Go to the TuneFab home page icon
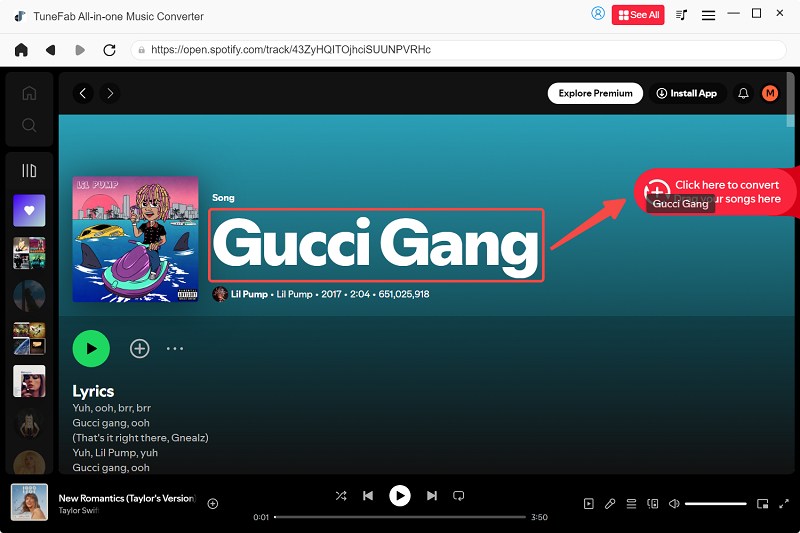 pyautogui.click(x=21, y=50)
